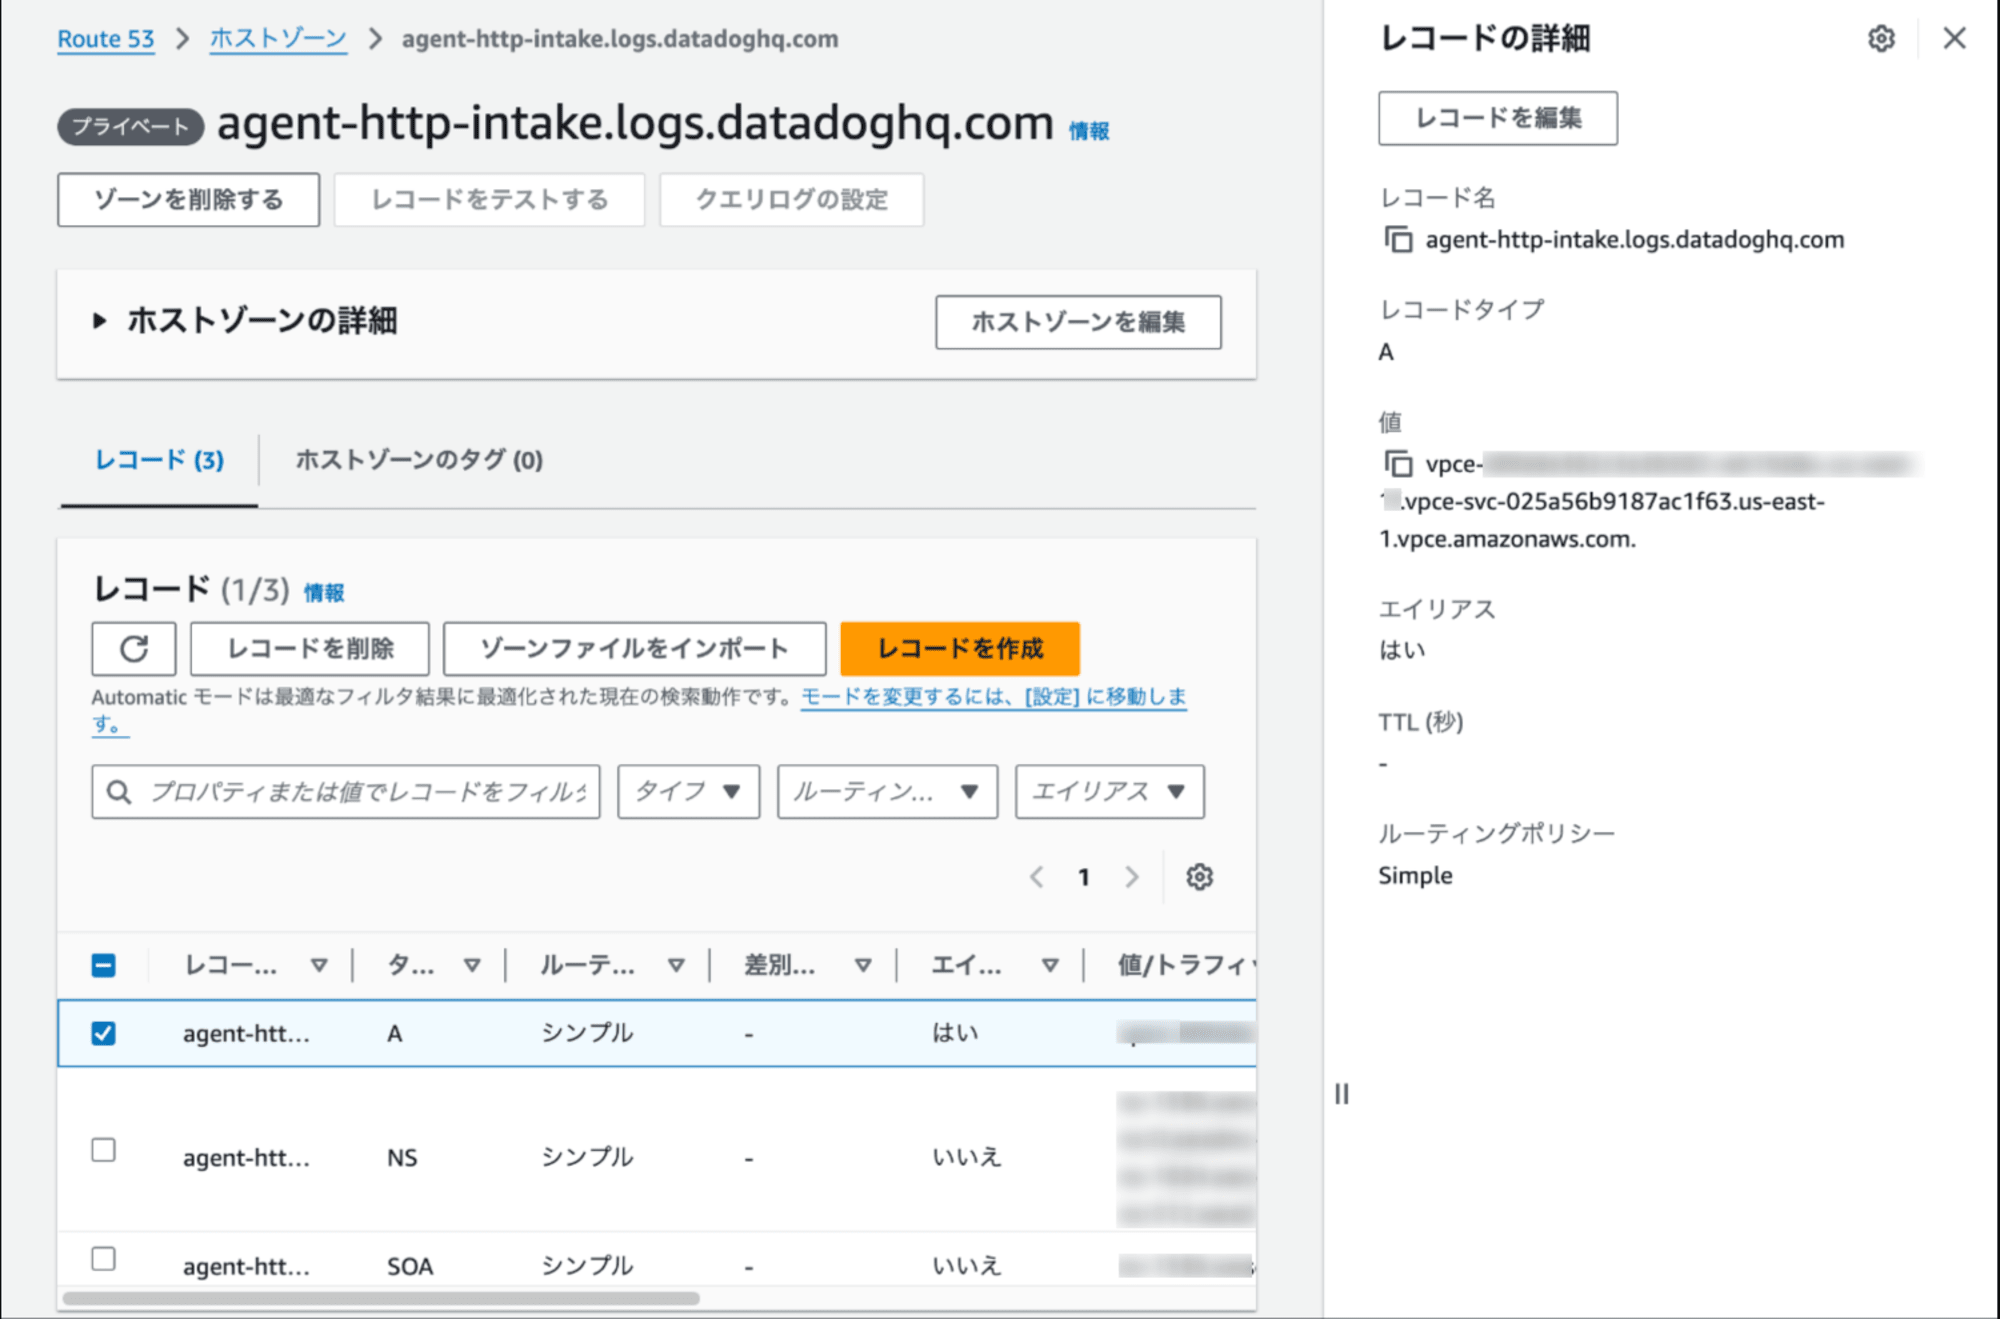Viewport: 2000px width, 1319px height.
Task: Close the record details panel
Action: (1954, 39)
